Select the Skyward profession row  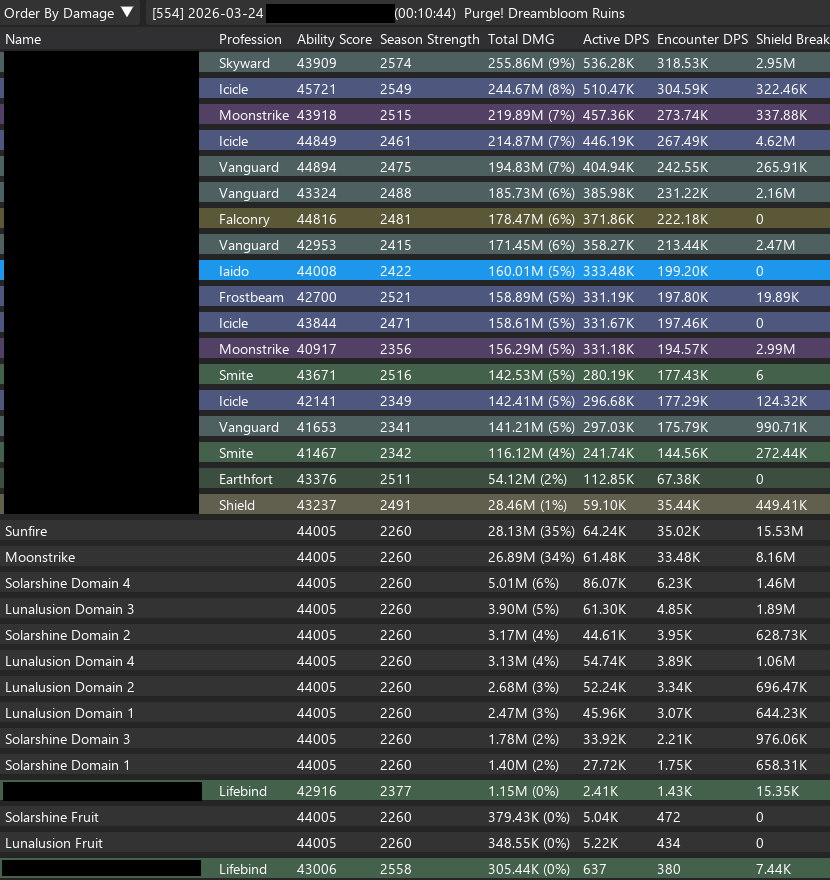pos(415,63)
